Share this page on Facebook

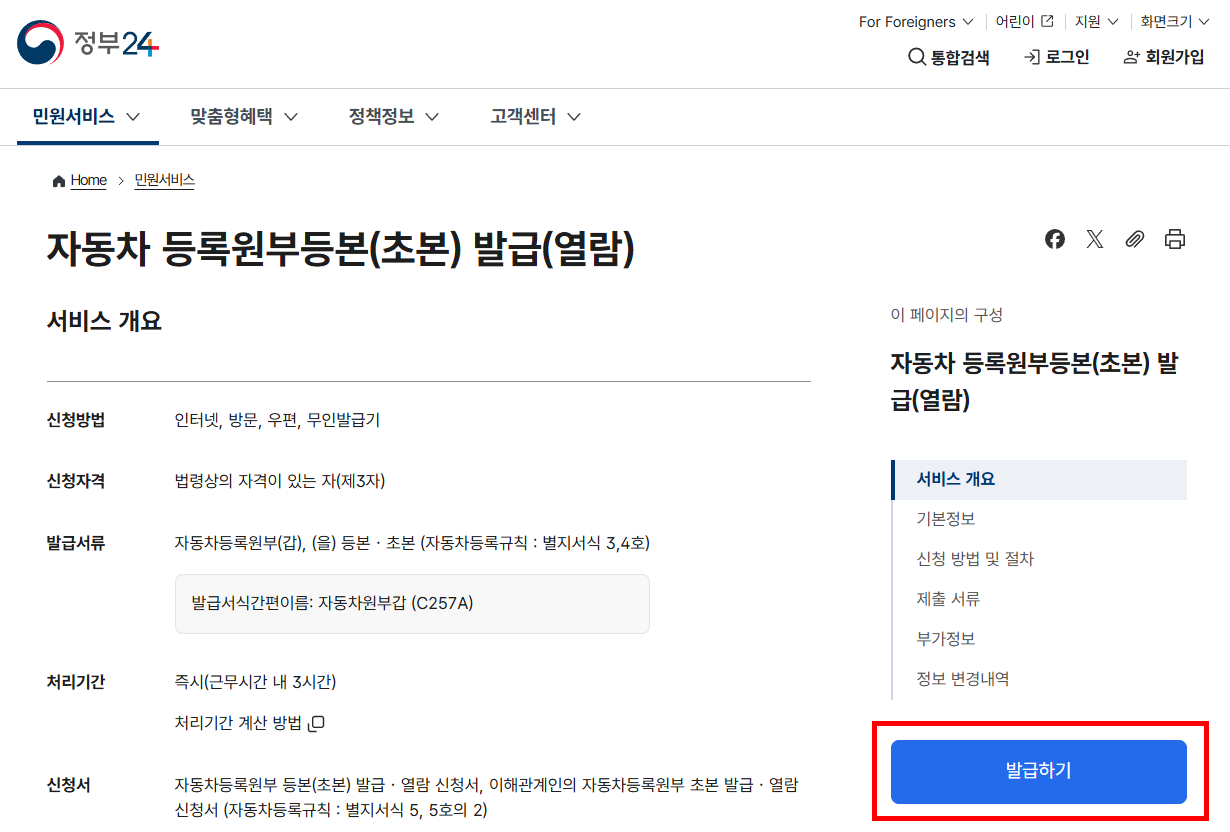pos(1055,239)
